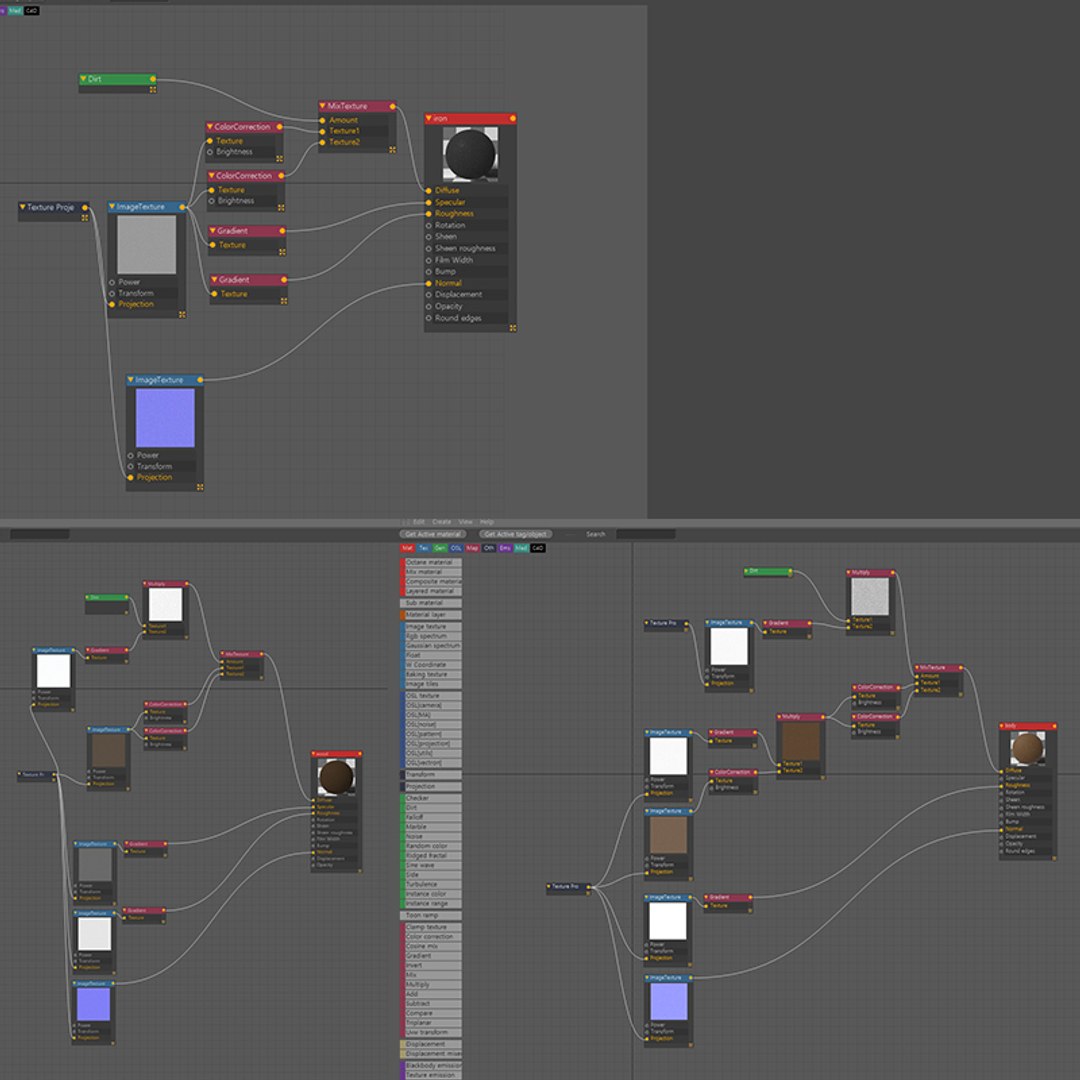This screenshot has width=1080, height=1080.
Task: Click the top ColorCorrection output connector
Action: [280, 127]
